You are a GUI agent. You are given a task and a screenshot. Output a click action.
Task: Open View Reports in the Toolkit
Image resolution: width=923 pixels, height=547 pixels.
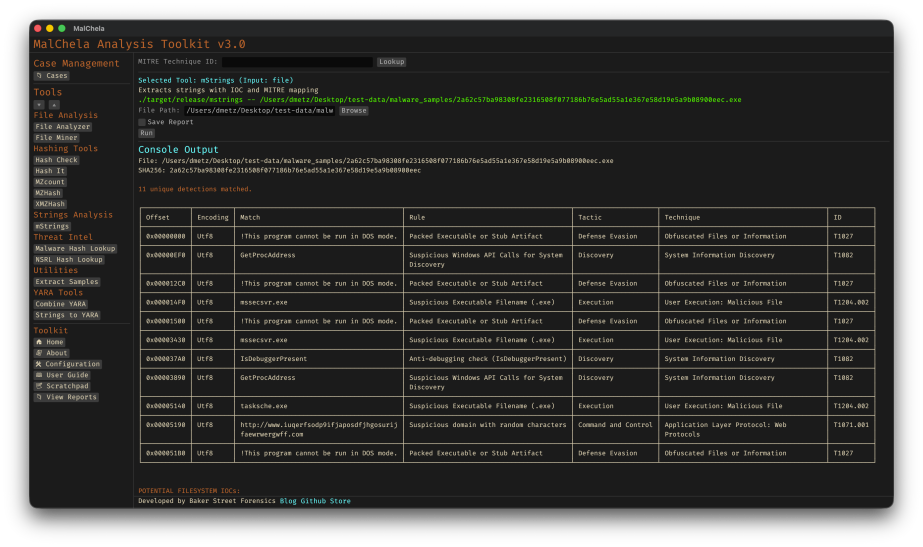(66, 397)
